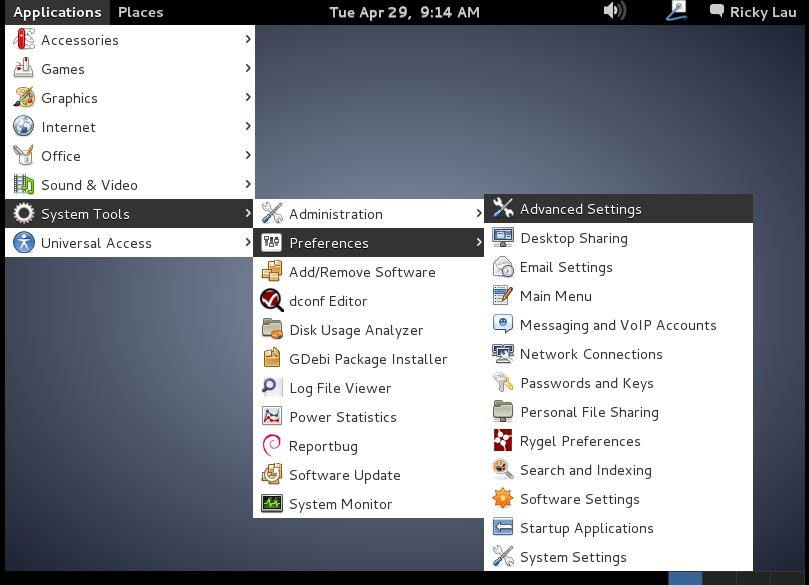Viewport: 809px width, 585px height.
Task: Click the Add/Remove Software boxes icon
Action: 272,271
